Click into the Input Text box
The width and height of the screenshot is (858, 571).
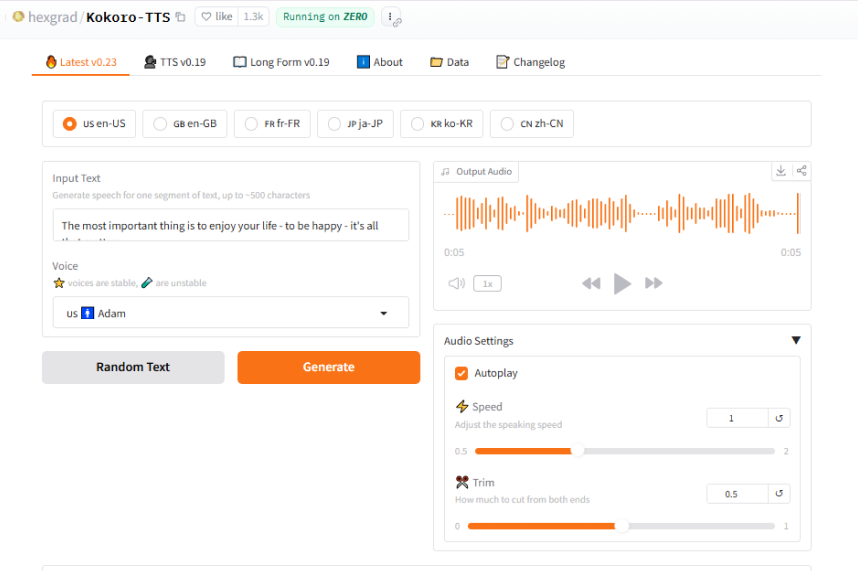(x=230, y=225)
